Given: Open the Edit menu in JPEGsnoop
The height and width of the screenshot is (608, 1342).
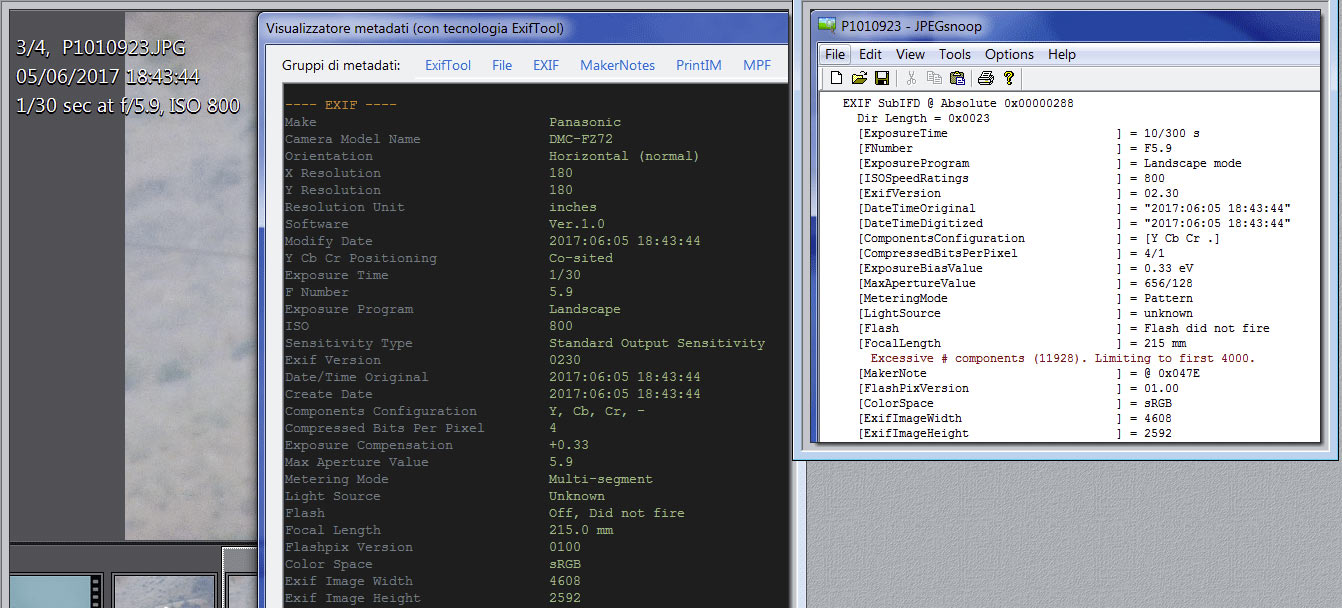Looking at the screenshot, I should pyautogui.click(x=870, y=54).
